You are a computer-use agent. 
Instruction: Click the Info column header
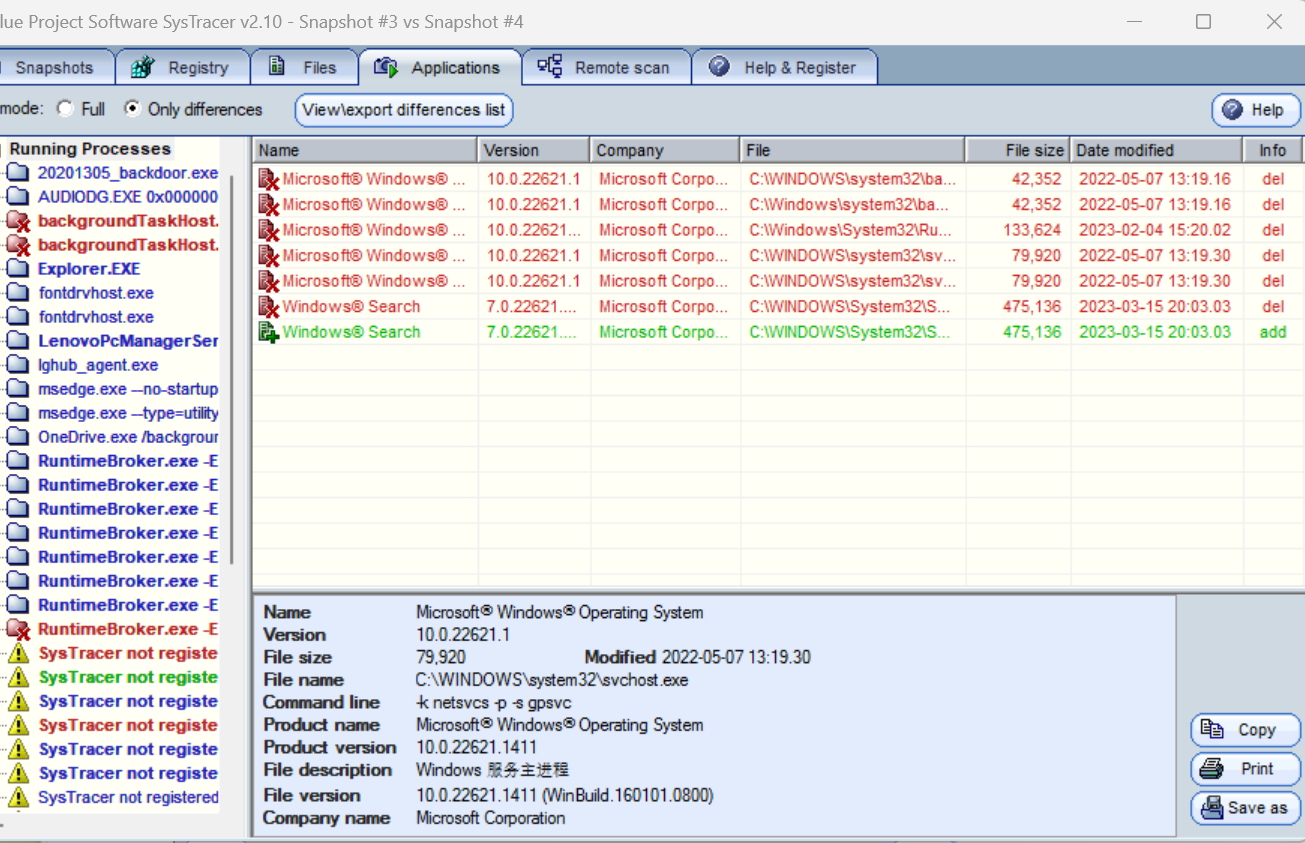tap(1273, 150)
